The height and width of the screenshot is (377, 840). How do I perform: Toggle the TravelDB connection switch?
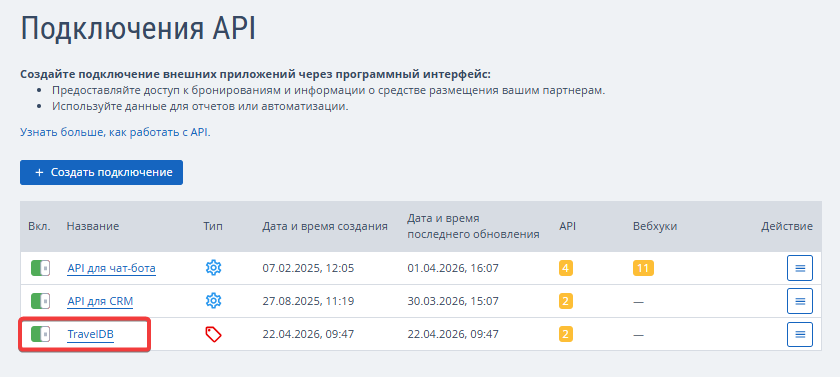[x=40, y=335]
